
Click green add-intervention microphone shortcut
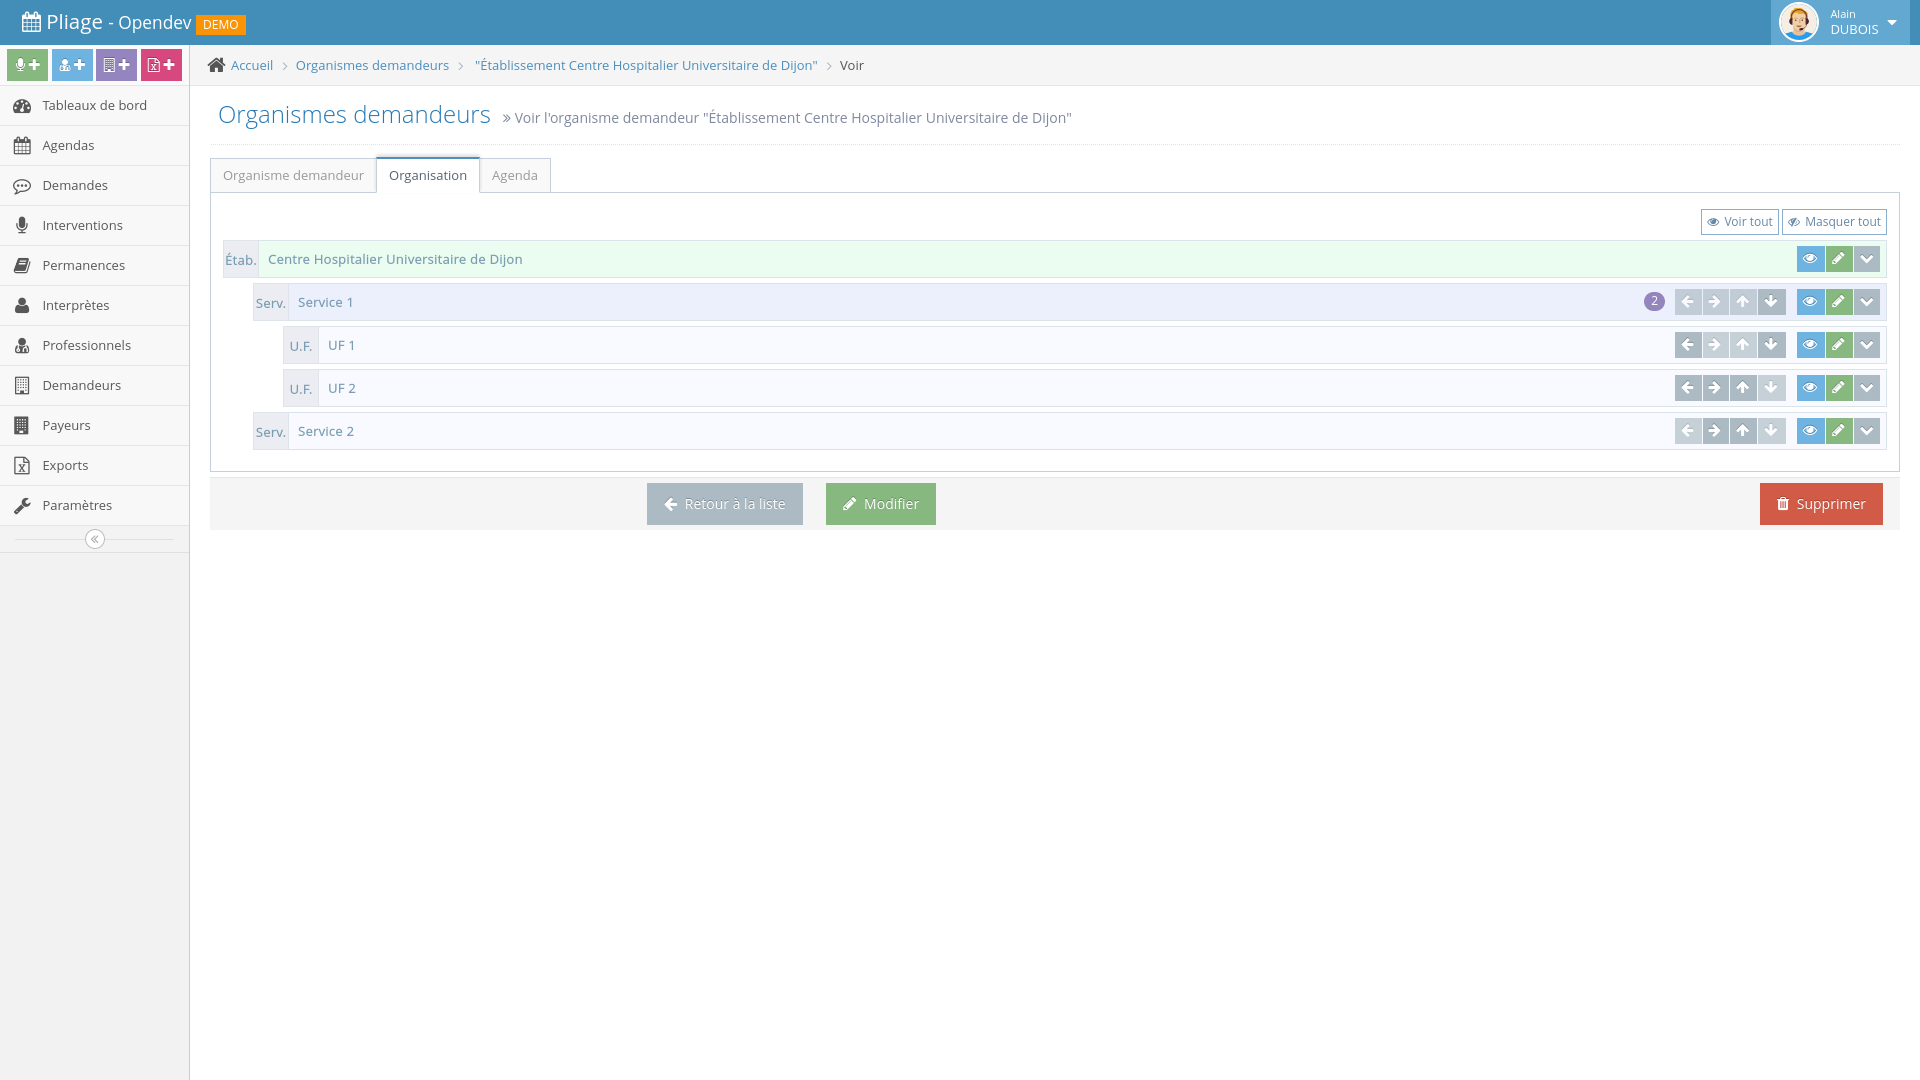coord(27,65)
